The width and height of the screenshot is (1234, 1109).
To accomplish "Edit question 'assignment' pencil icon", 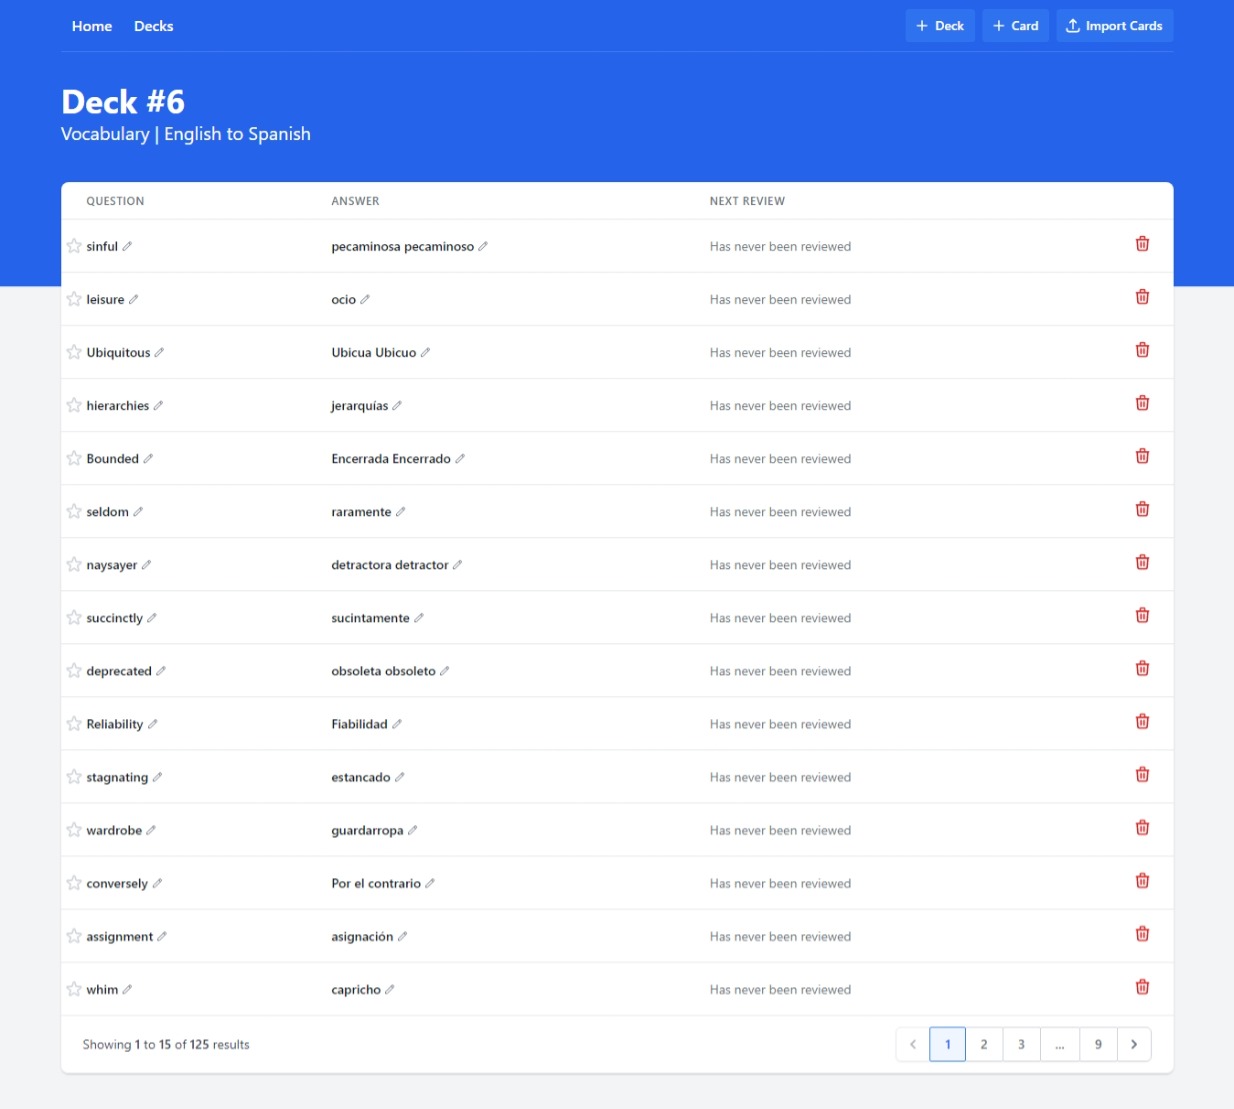I will 162,935.
